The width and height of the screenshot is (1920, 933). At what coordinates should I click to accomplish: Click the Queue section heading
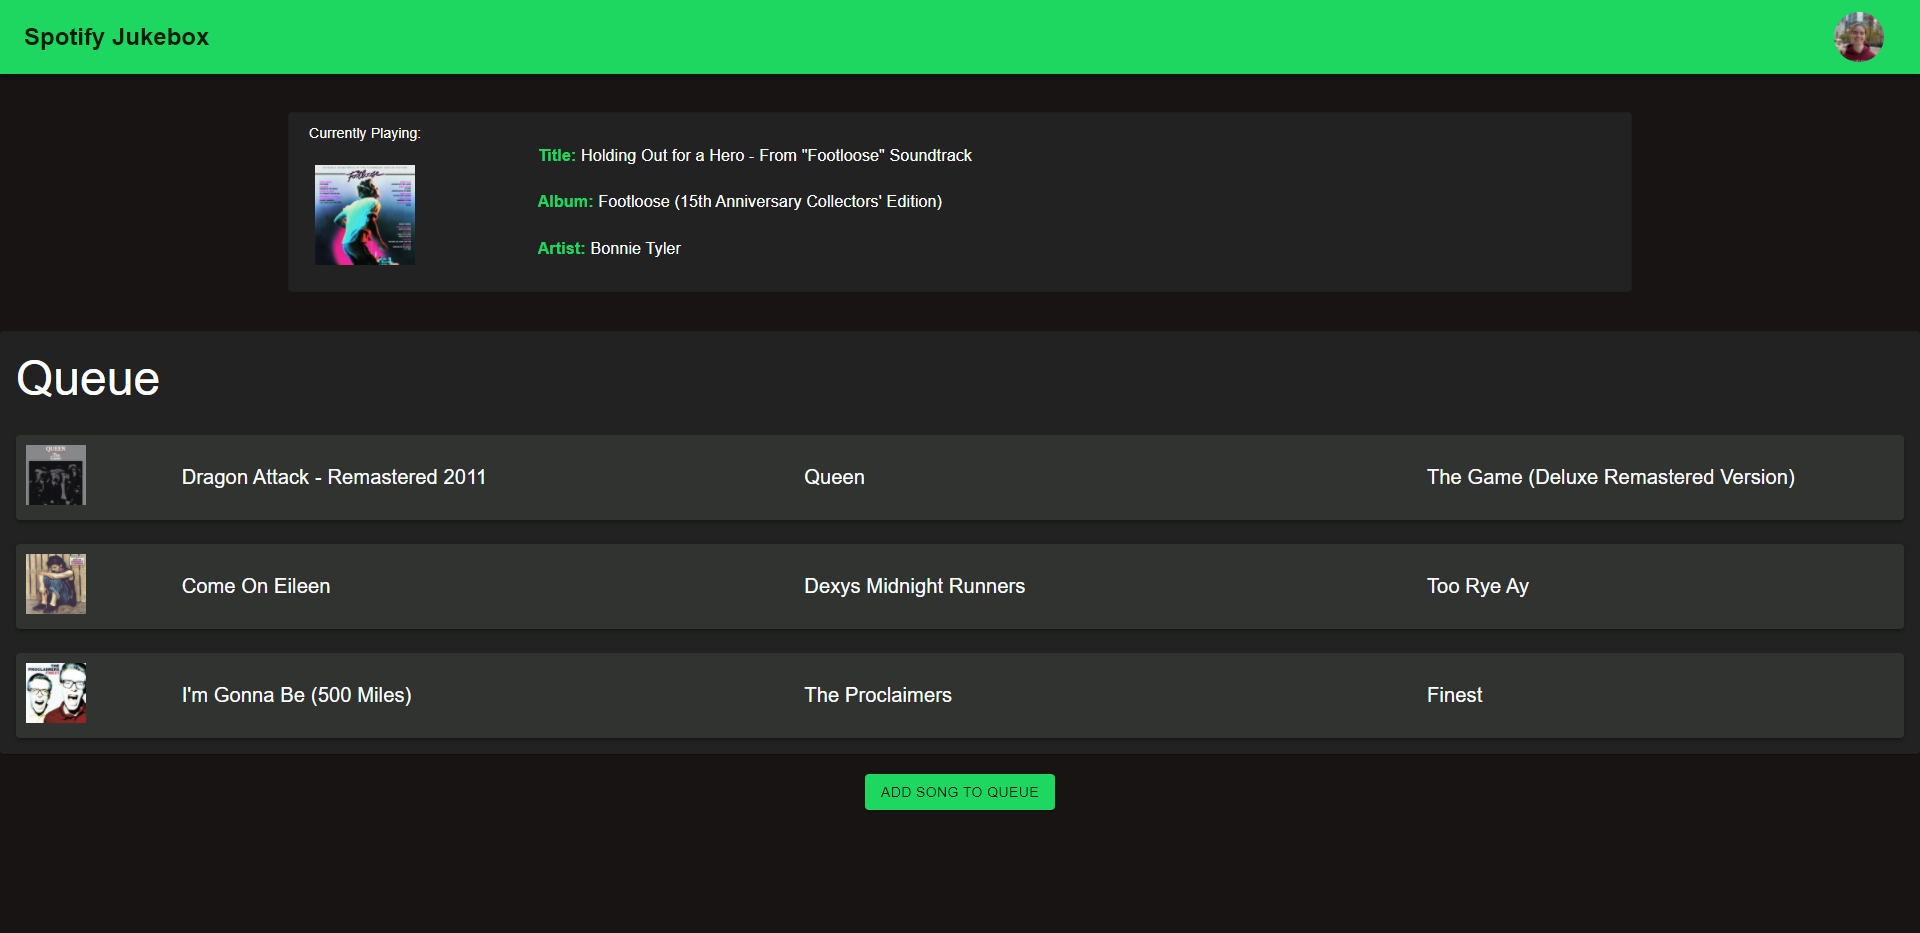87,378
